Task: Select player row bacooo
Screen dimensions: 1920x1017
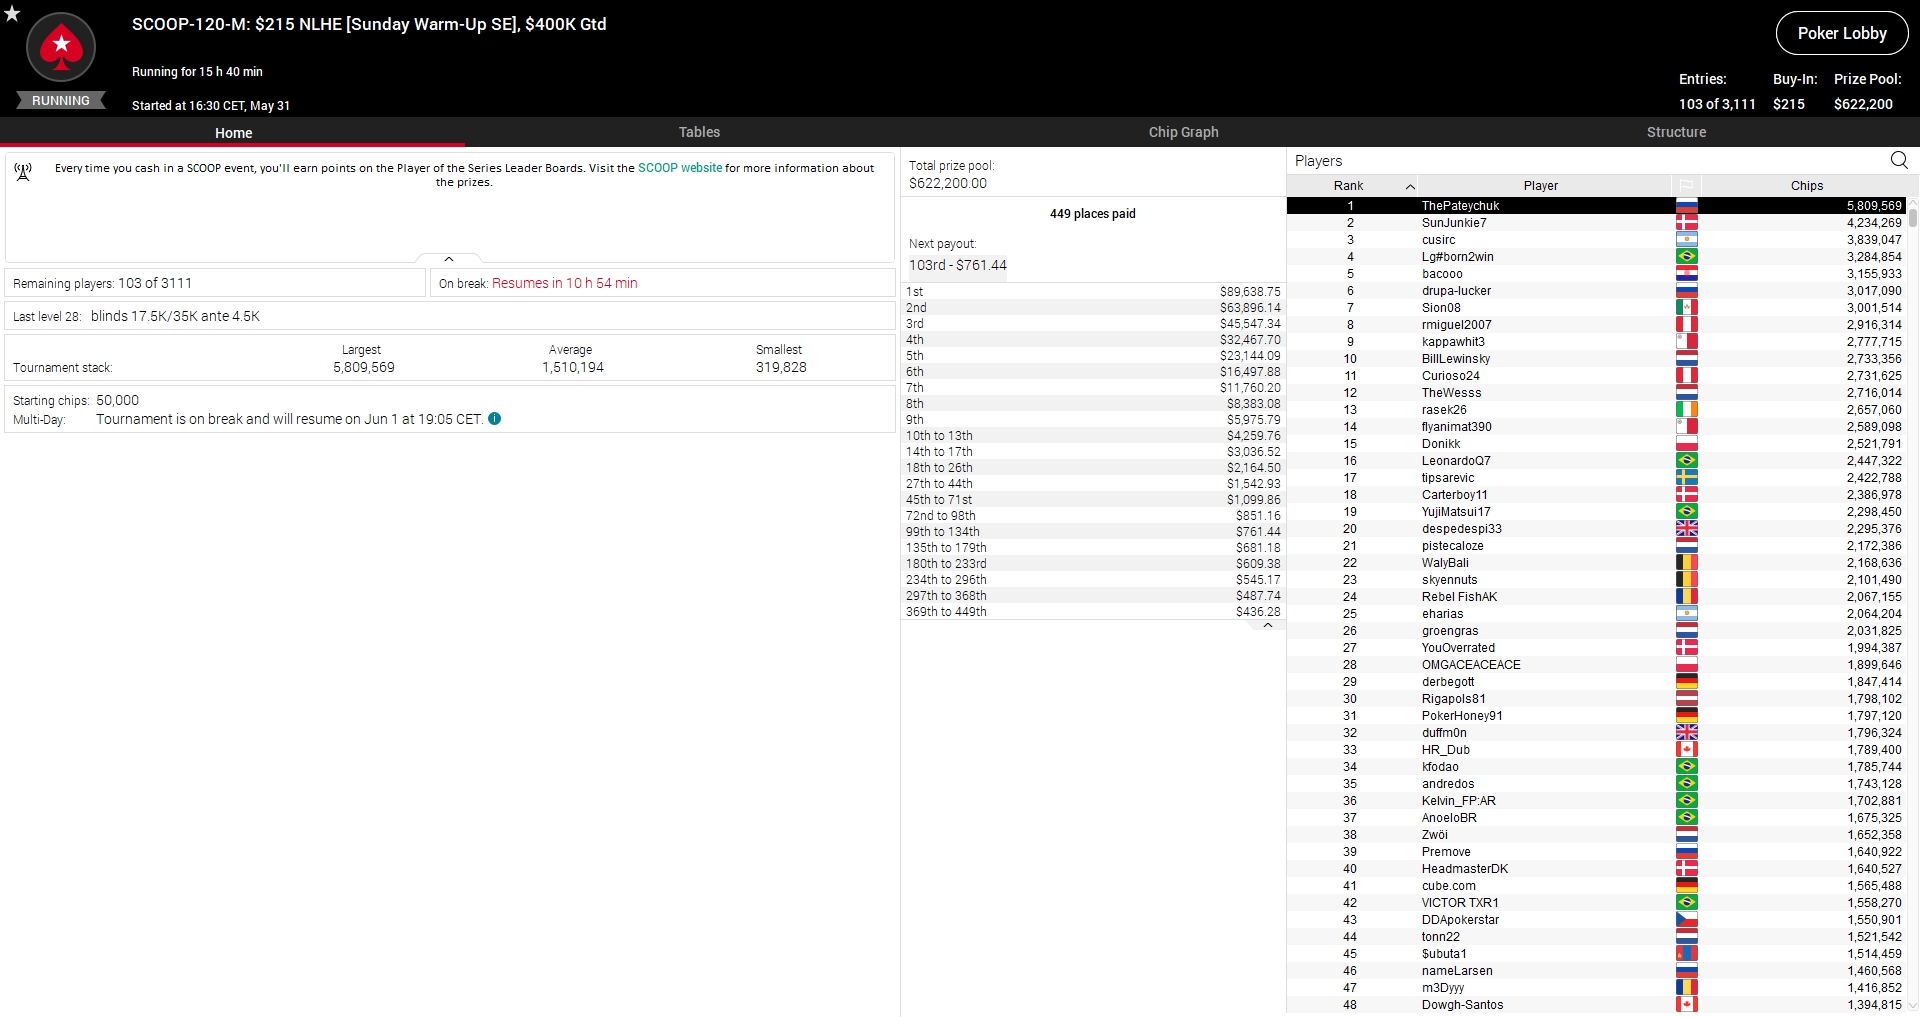Action: coord(1596,274)
